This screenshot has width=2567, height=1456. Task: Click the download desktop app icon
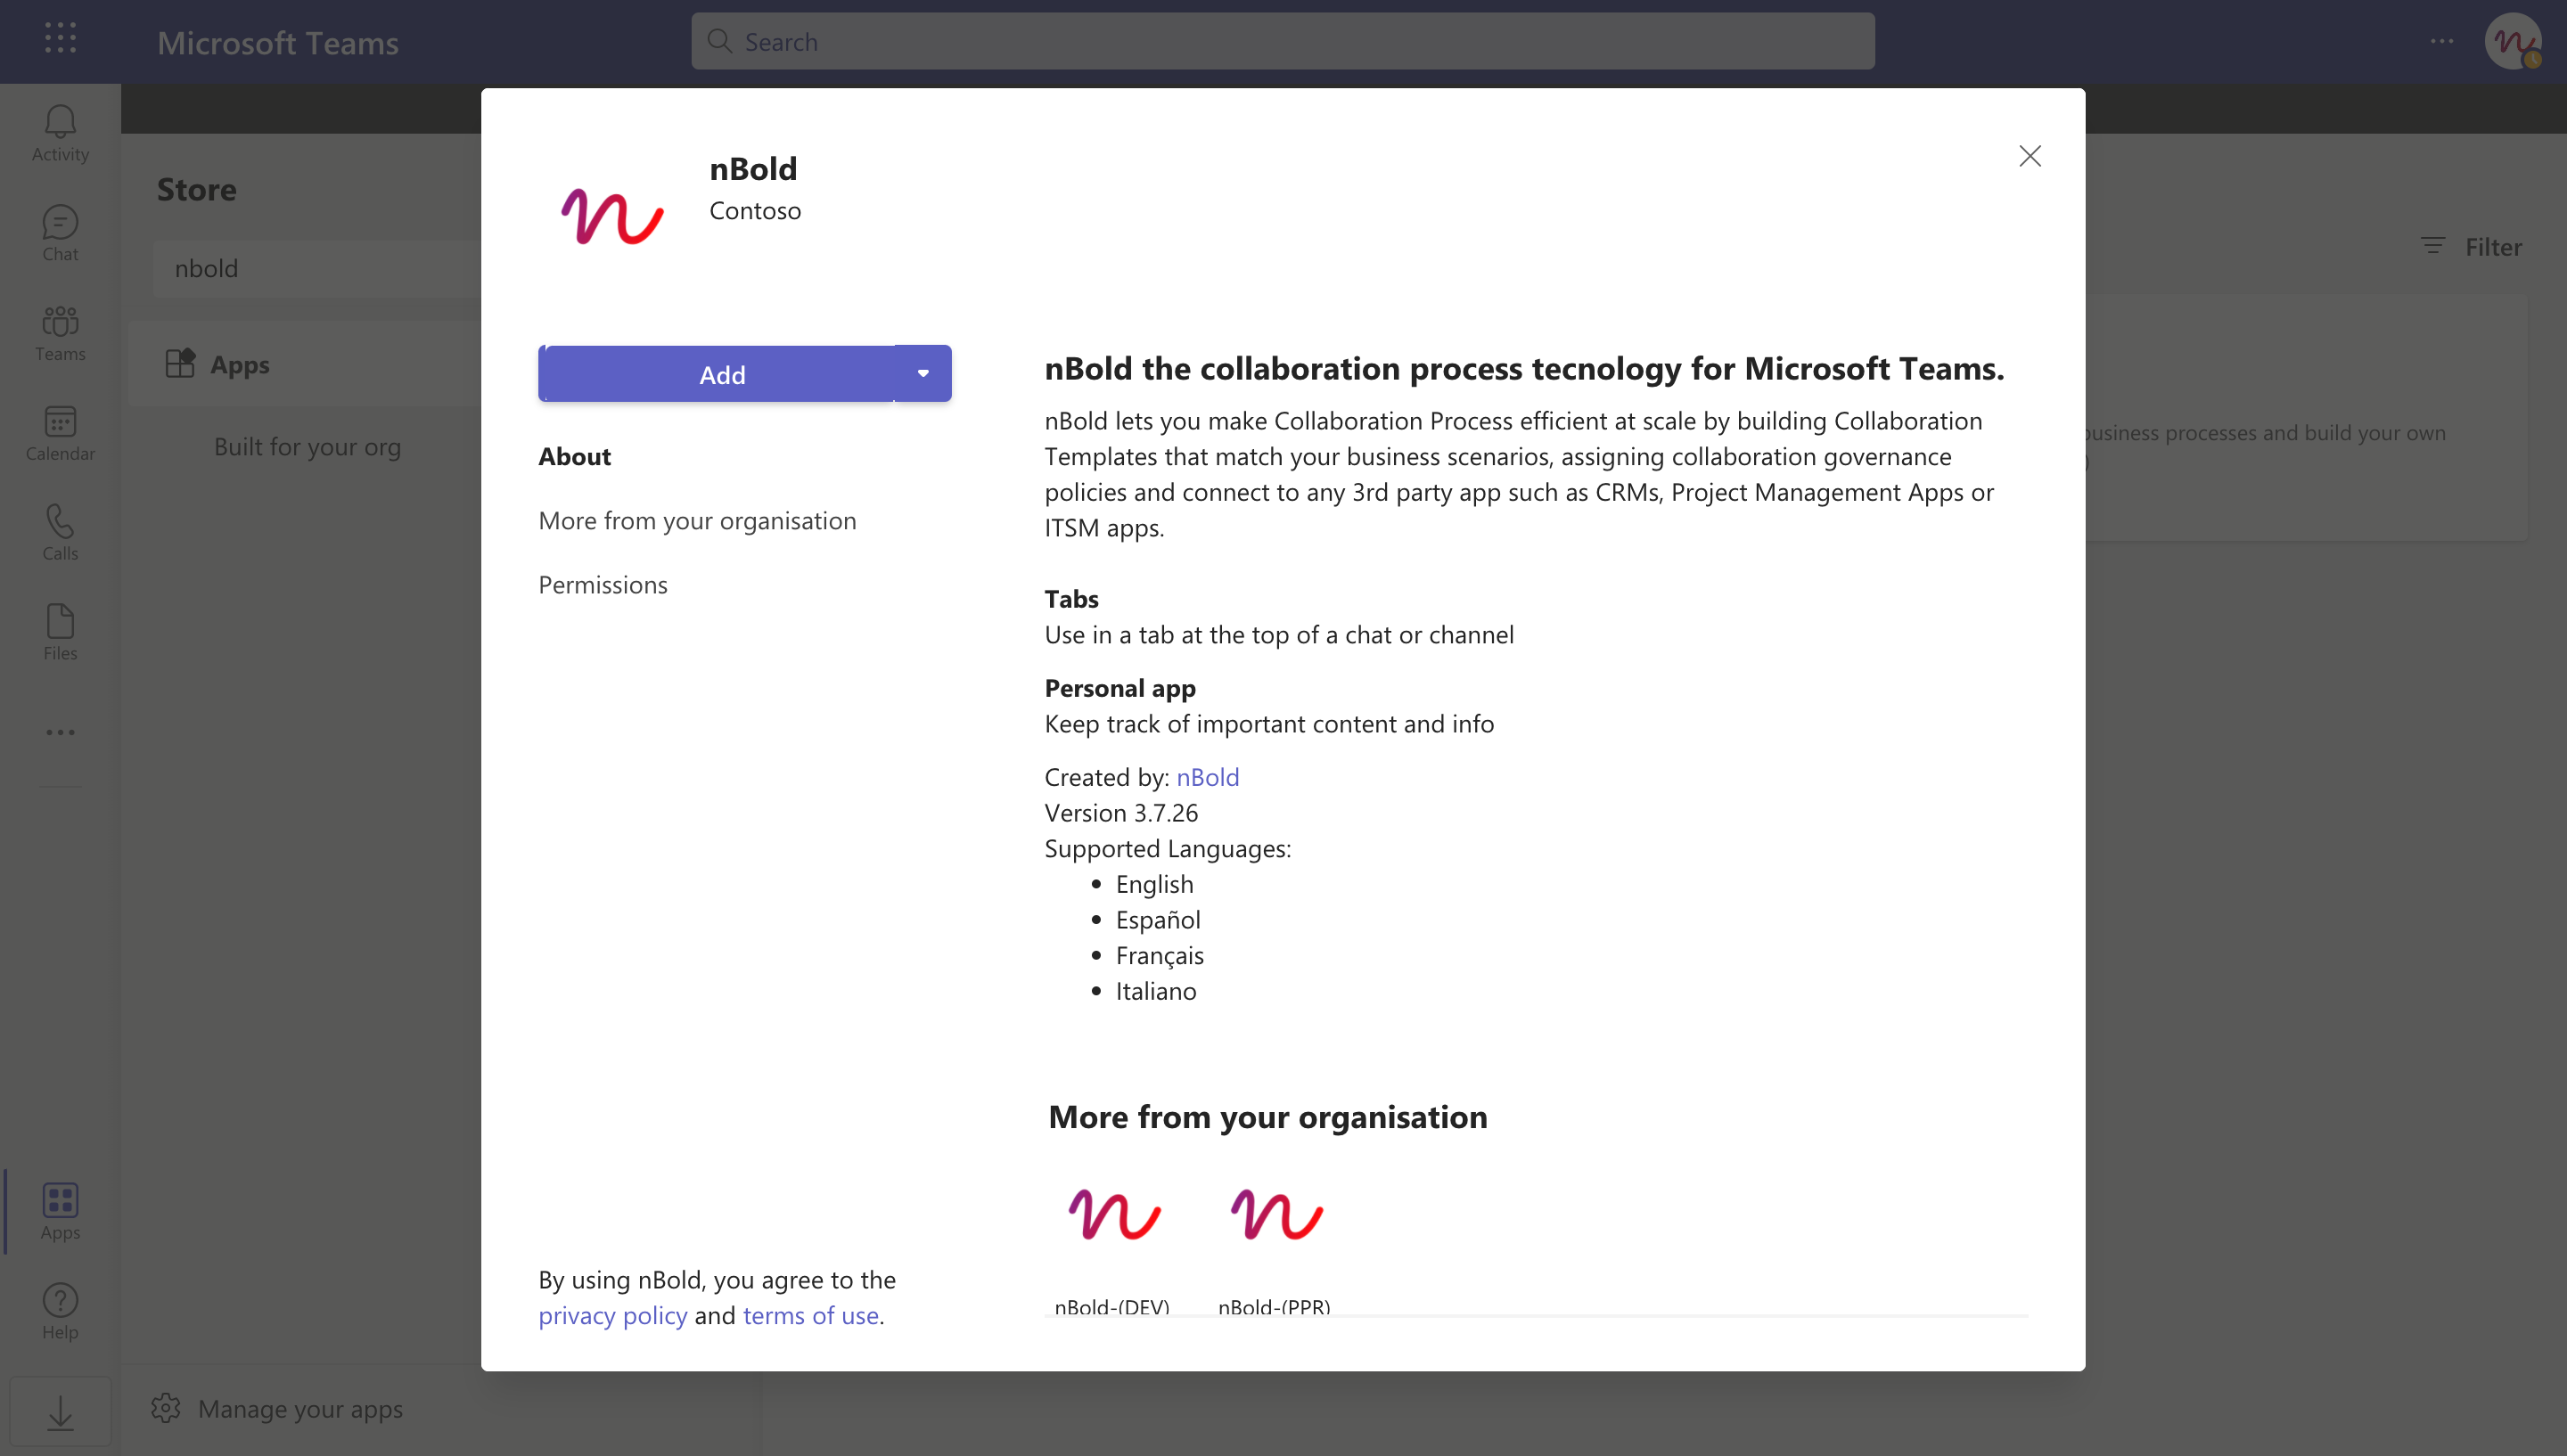tap(60, 1412)
